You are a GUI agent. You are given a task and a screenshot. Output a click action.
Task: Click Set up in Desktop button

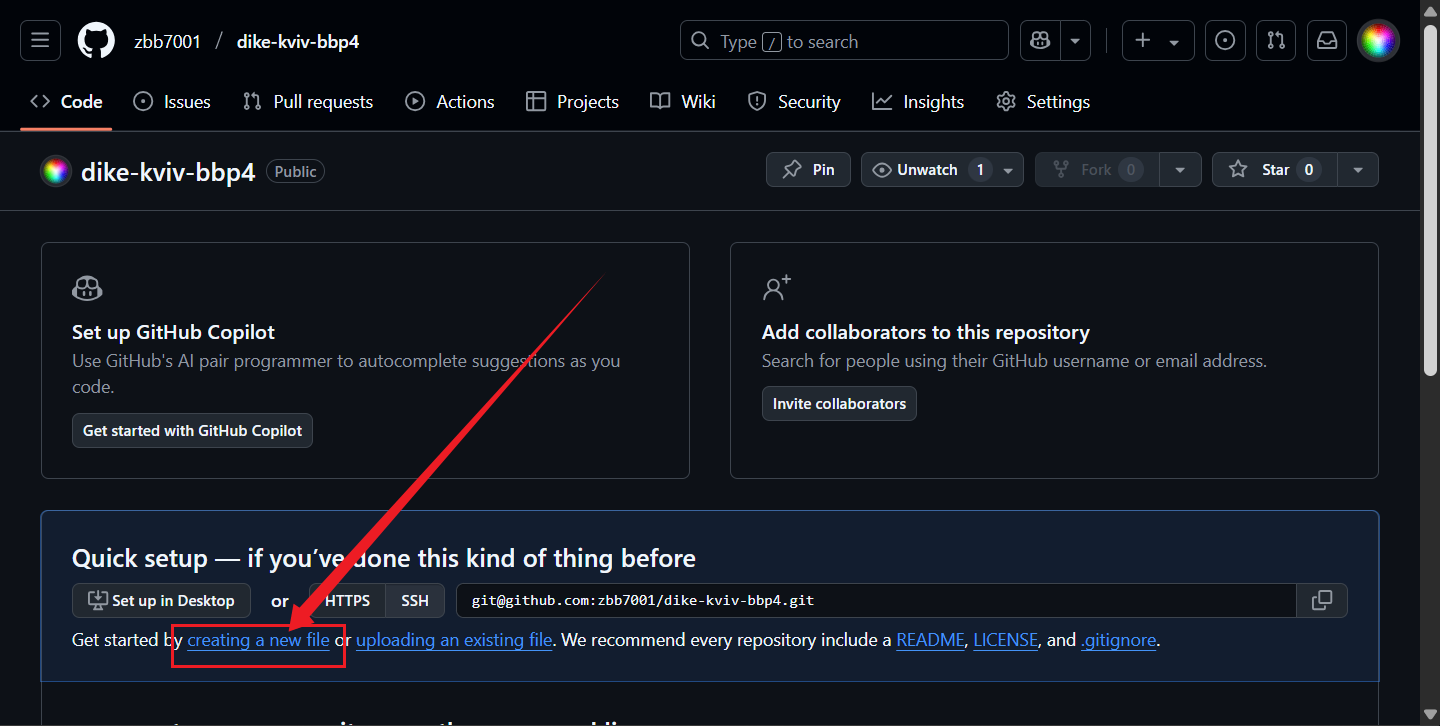click(x=161, y=601)
